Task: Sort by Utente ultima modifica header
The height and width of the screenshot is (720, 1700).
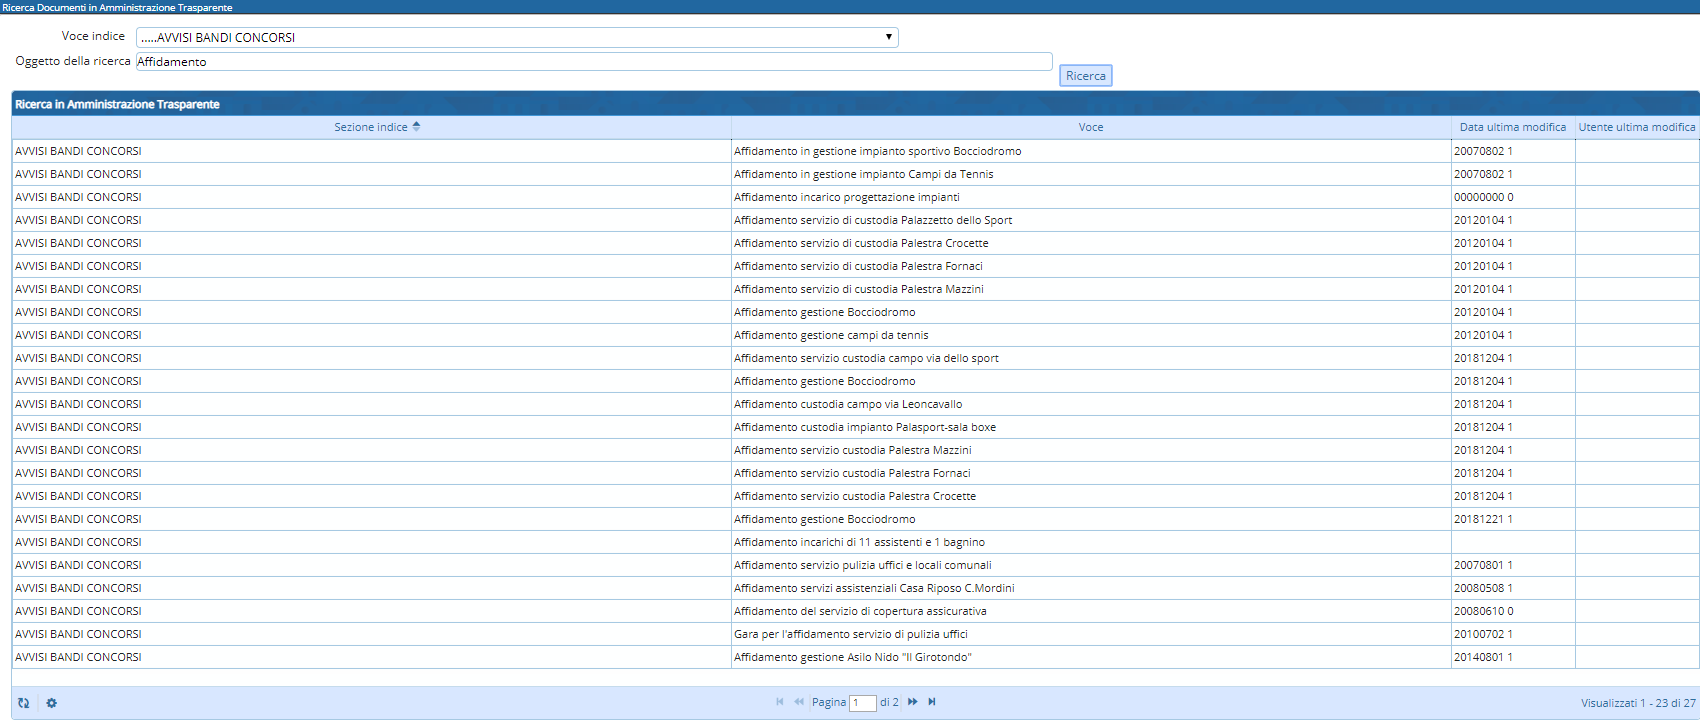Action: 1636,127
